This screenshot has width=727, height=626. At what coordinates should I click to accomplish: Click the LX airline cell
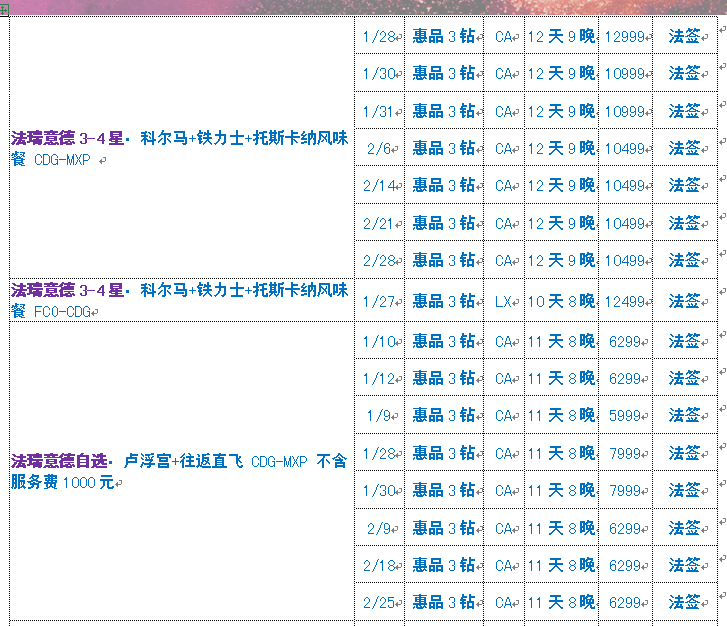[504, 302]
